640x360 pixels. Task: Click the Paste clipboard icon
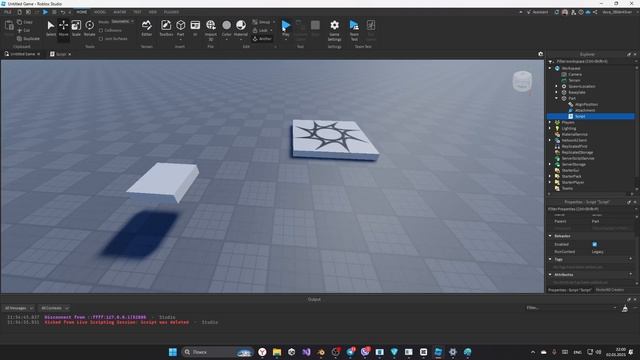pos(9,28)
